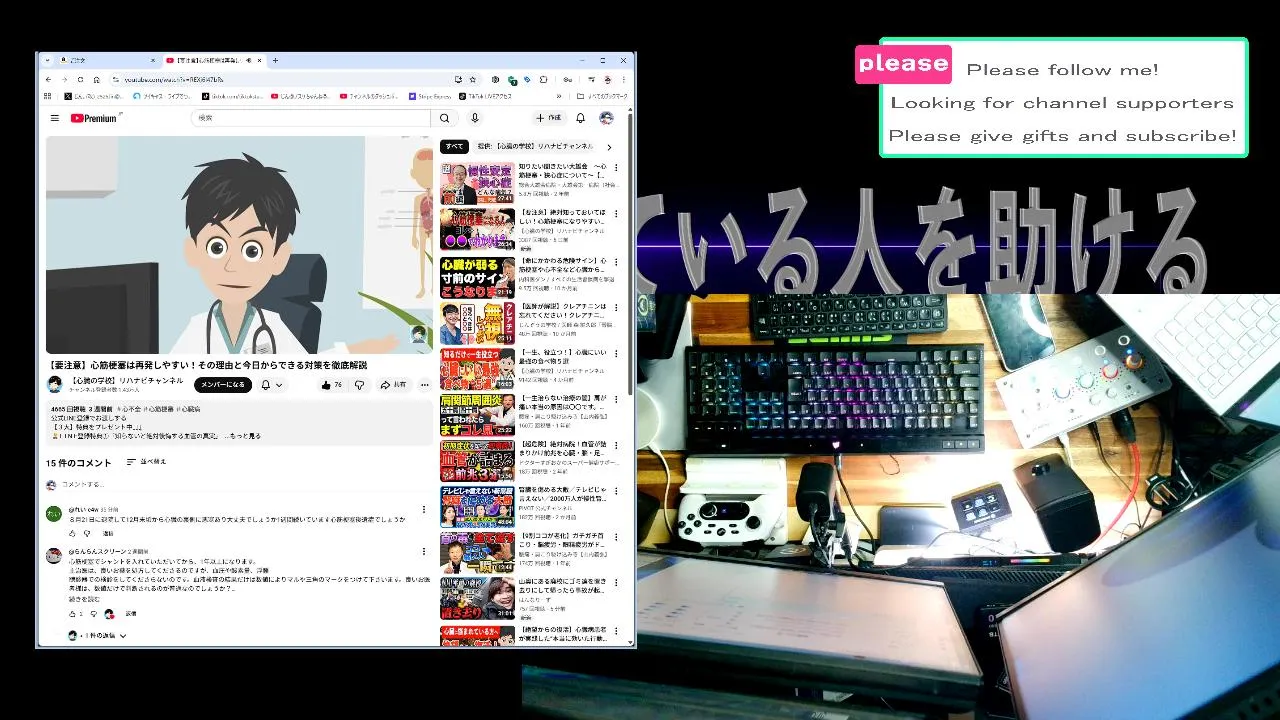Open the 心臓にいい最強の食べ物5選 video thumbnail
Screen dimensions: 1280x720
pyautogui.click(x=477, y=368)
